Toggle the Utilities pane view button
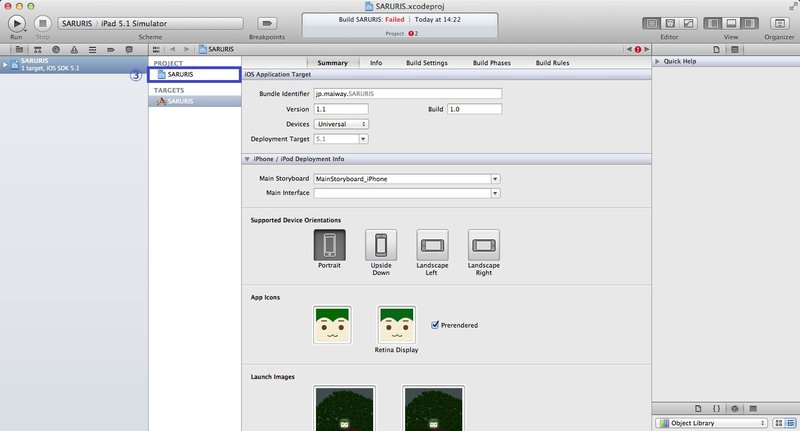 point(749,23)
